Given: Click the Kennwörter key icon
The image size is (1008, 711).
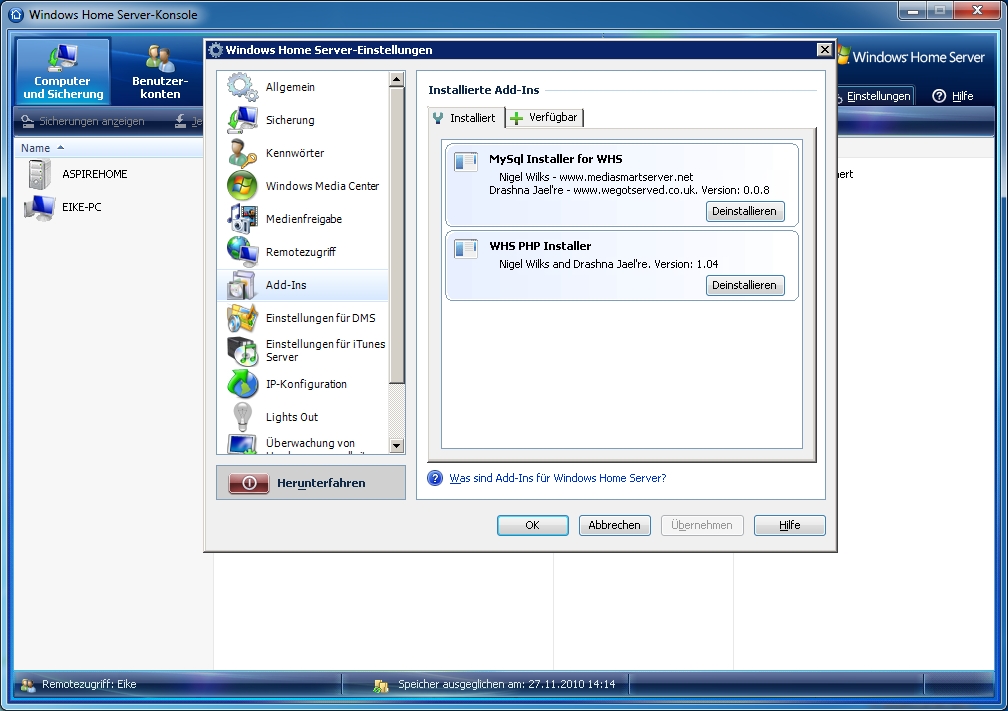Looking at the screenshot, I should coord(242,153).
